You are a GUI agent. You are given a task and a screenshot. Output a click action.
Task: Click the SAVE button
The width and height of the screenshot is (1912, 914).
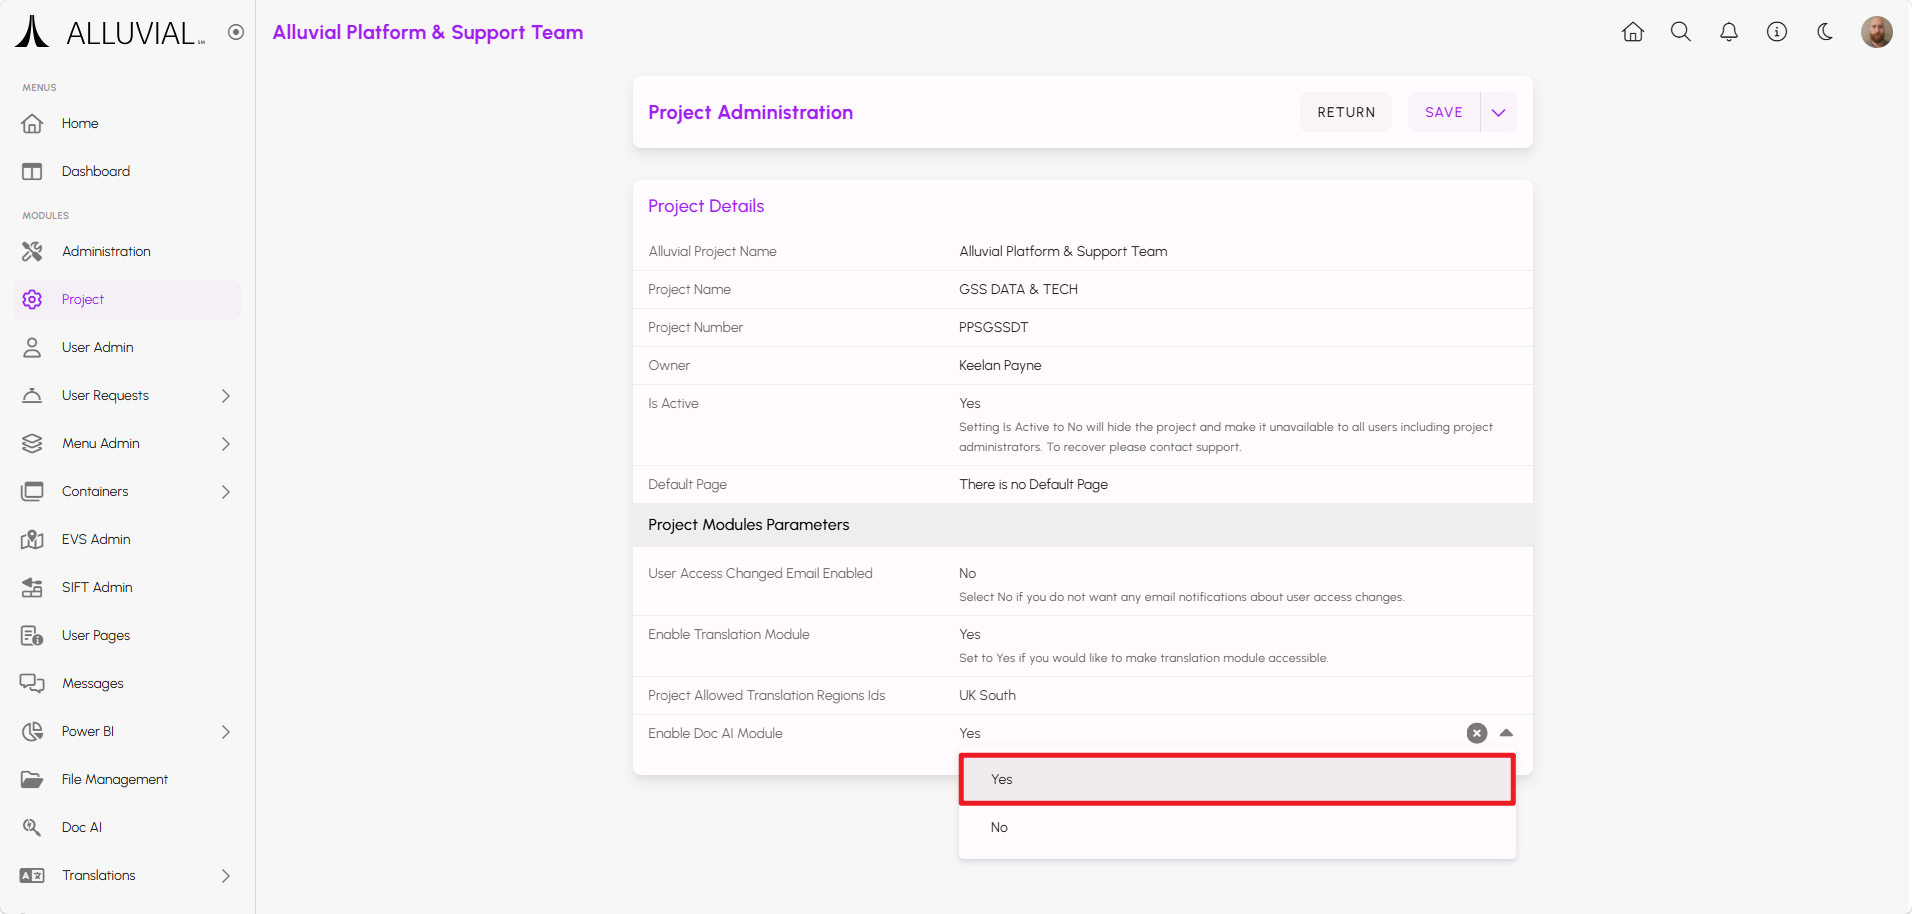pyautogui.click(x=1444, y=113)
